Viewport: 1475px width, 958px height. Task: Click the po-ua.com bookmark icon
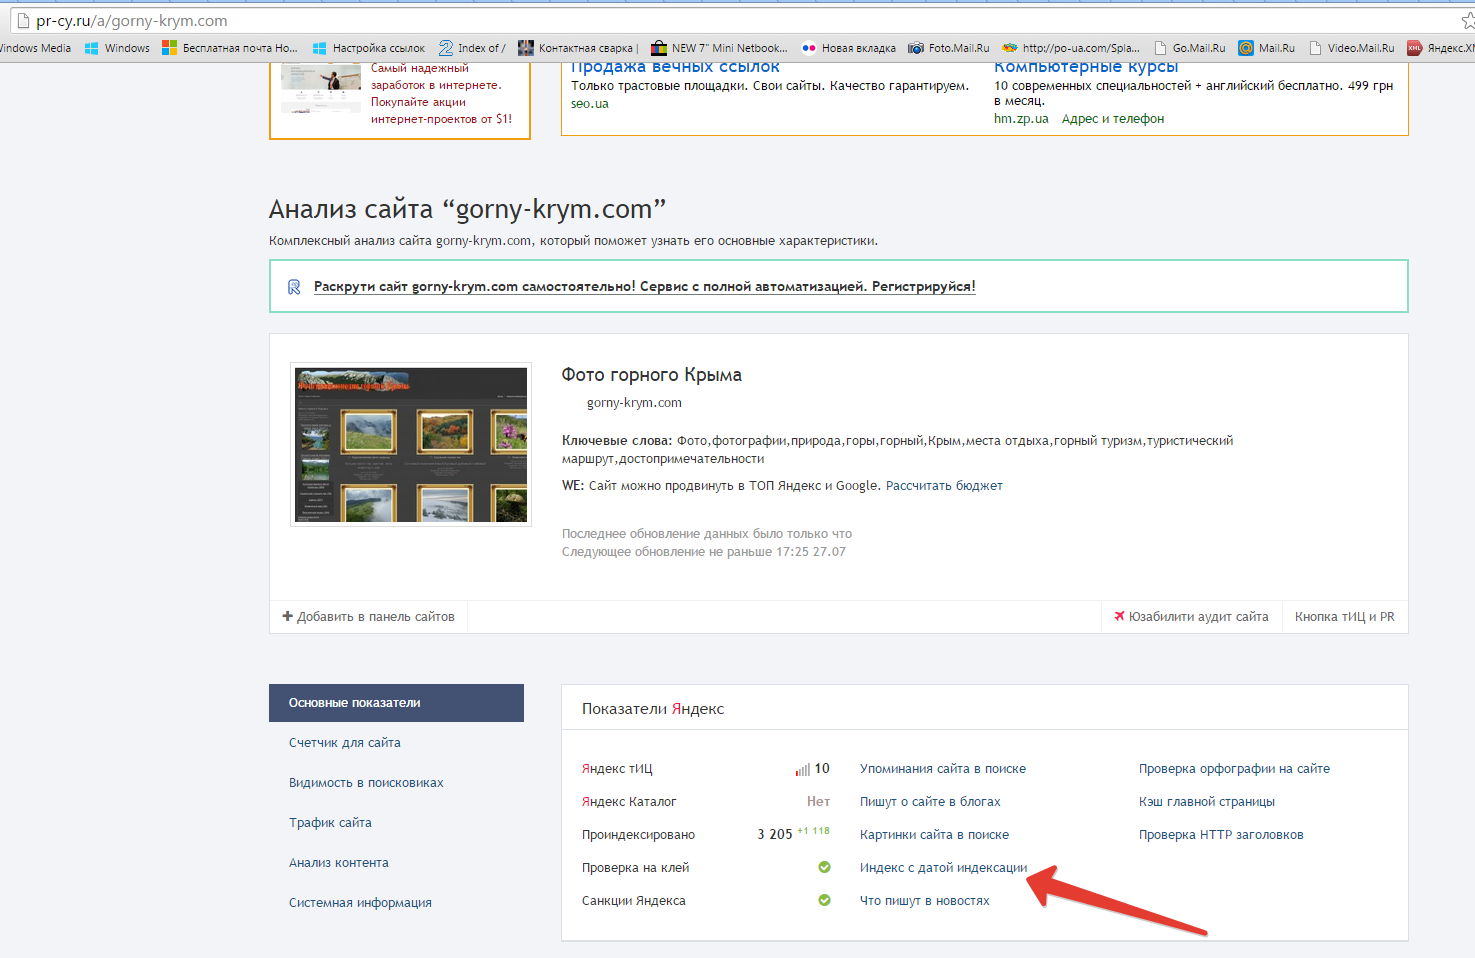(x=1010, y=48)
